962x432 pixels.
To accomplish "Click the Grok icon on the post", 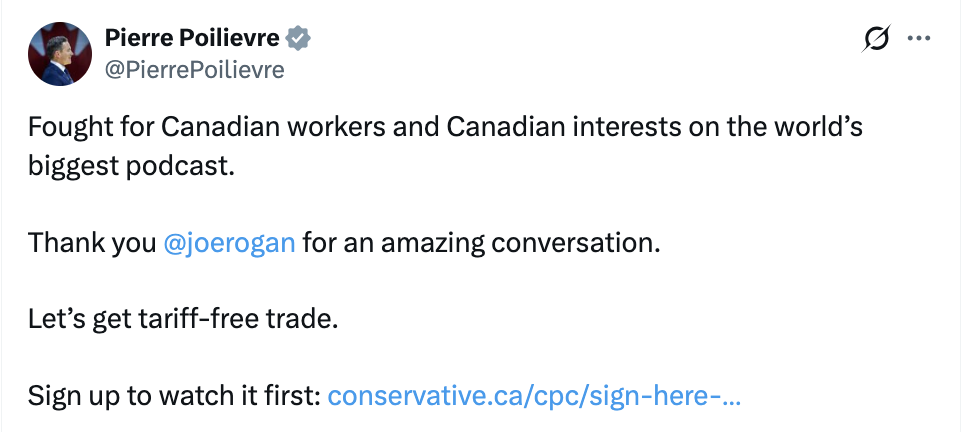I will [x=876, y=39].
